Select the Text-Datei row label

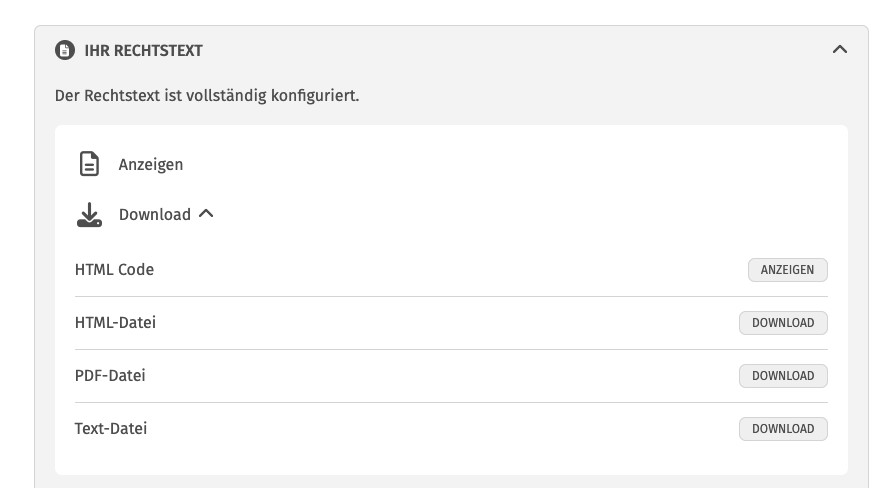(x=111, y=429)
